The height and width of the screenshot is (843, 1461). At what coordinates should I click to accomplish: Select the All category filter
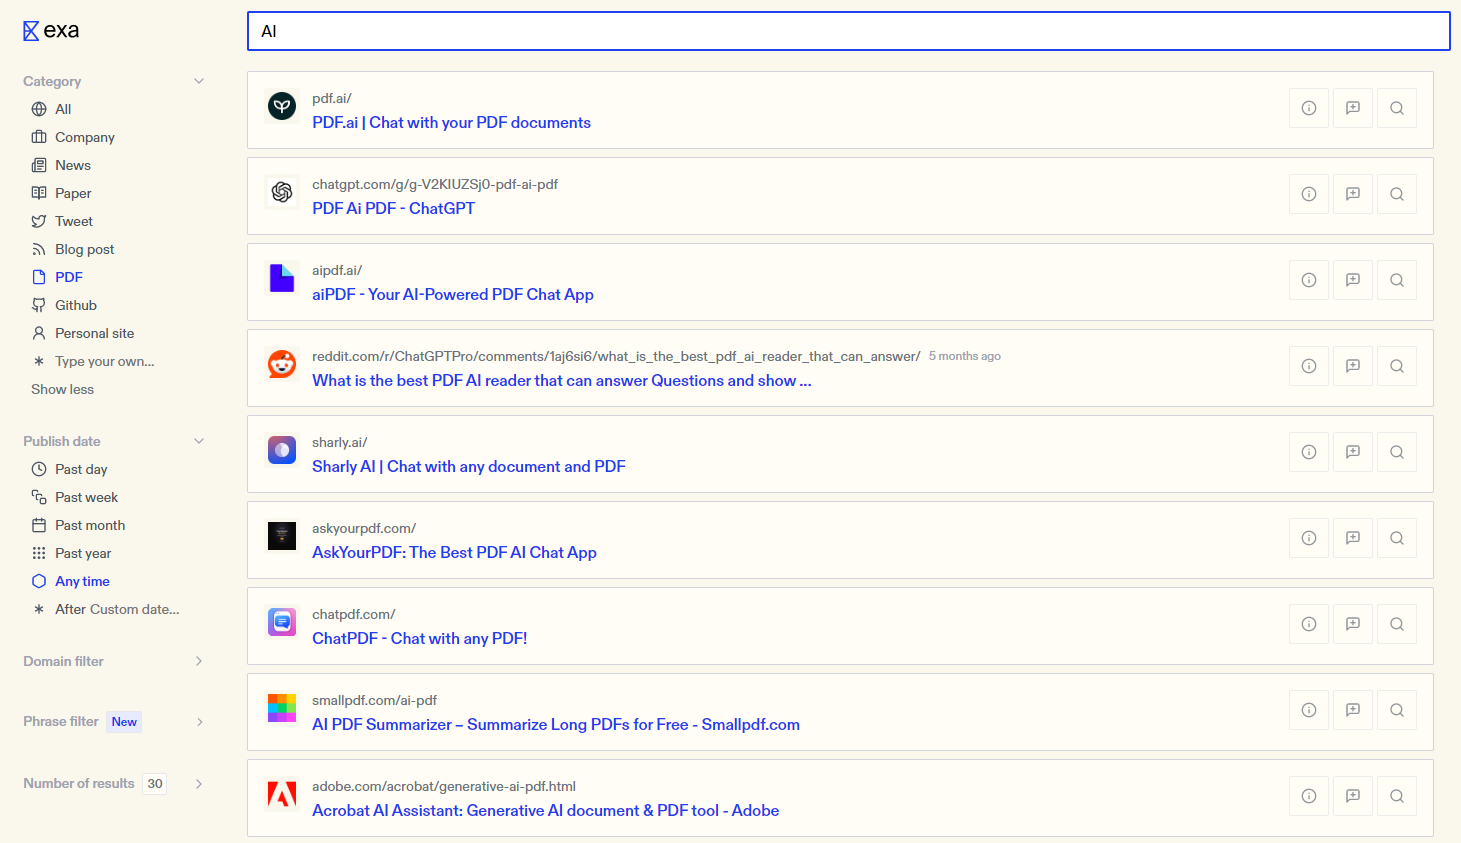pyautogui.click(x=51, y=109)
